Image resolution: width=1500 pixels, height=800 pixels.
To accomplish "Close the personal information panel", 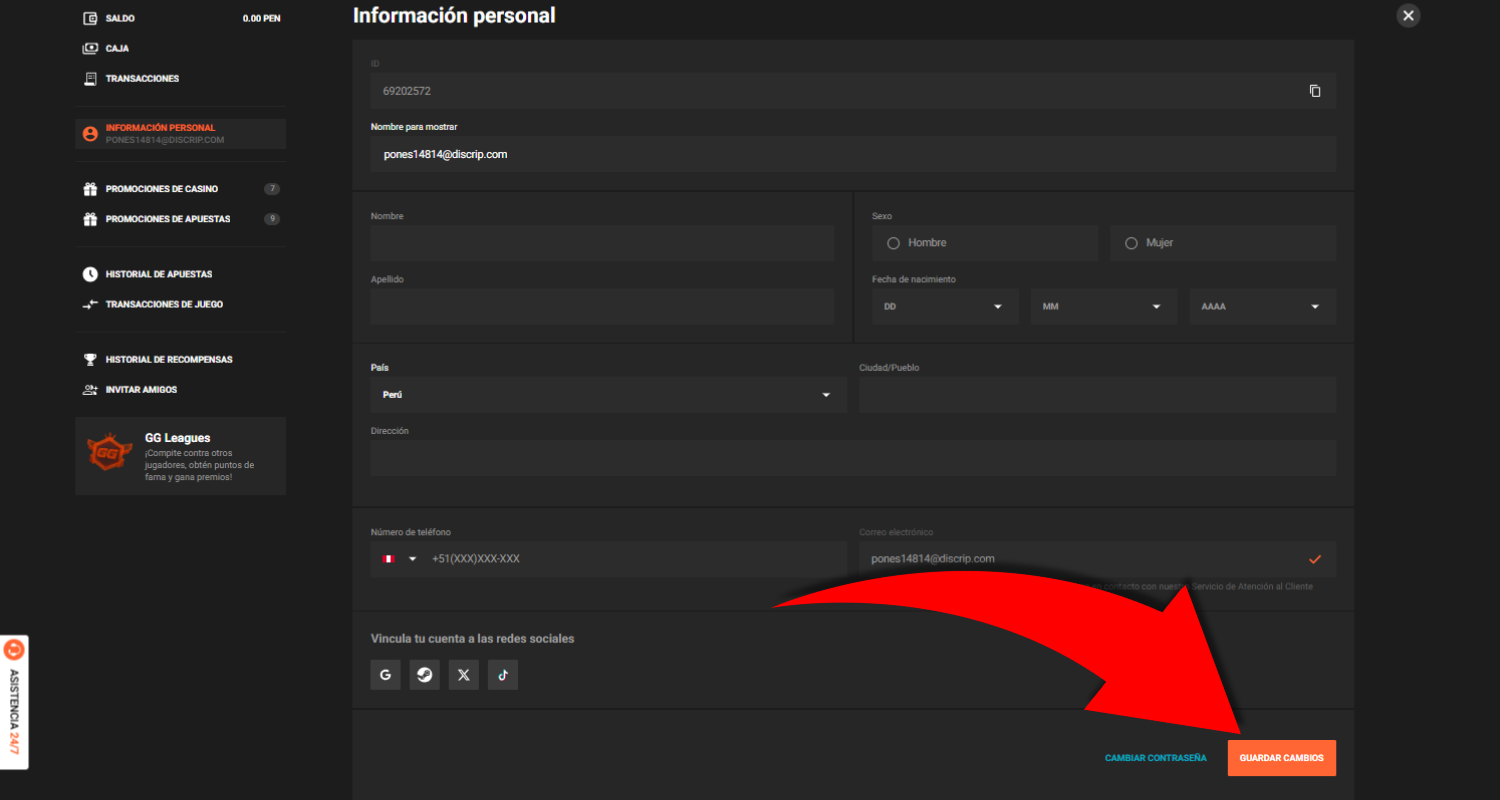I will 1408,15.
